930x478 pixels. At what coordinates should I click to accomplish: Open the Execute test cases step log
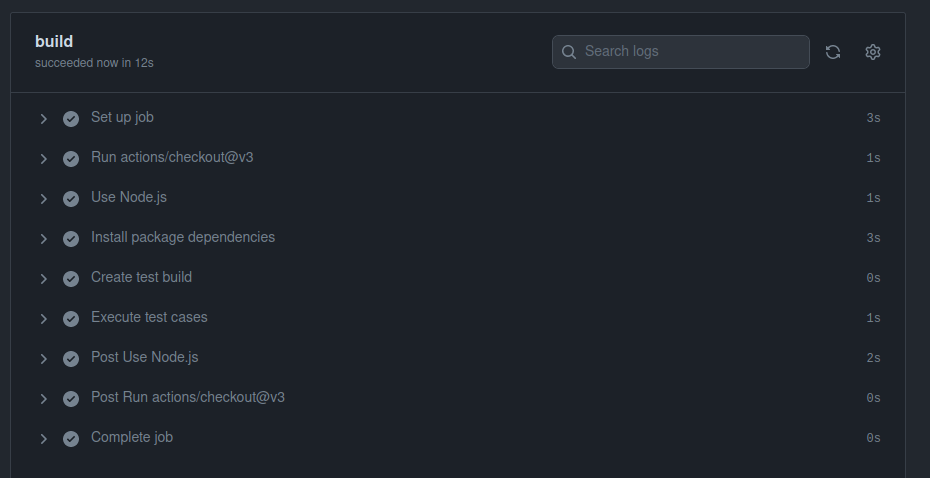[149, 317]
